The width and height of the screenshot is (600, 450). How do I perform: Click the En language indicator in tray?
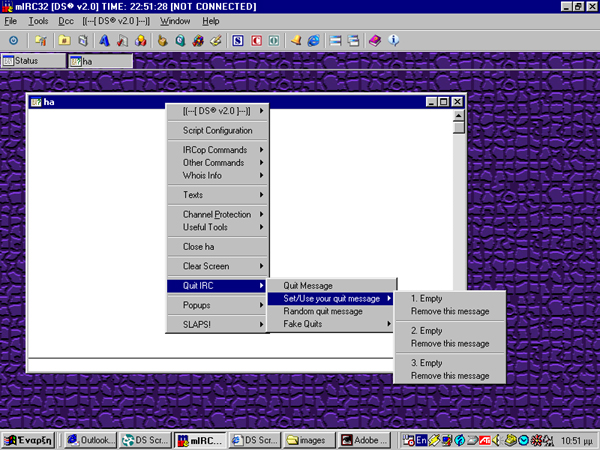pos(421,440)
